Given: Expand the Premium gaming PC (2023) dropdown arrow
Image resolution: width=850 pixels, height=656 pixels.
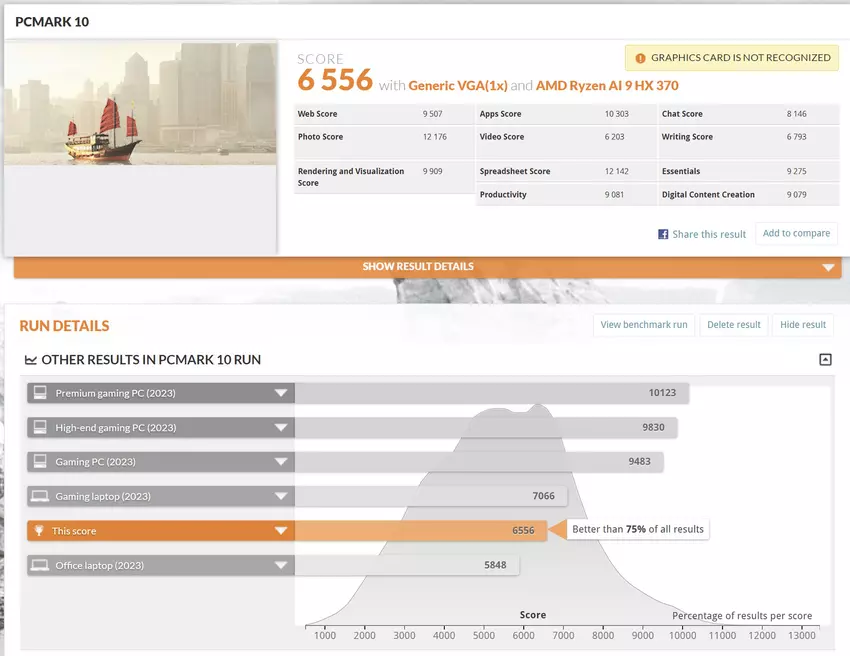Looking at the screenshot, I should pyautogui.click(x=281, y=393).
